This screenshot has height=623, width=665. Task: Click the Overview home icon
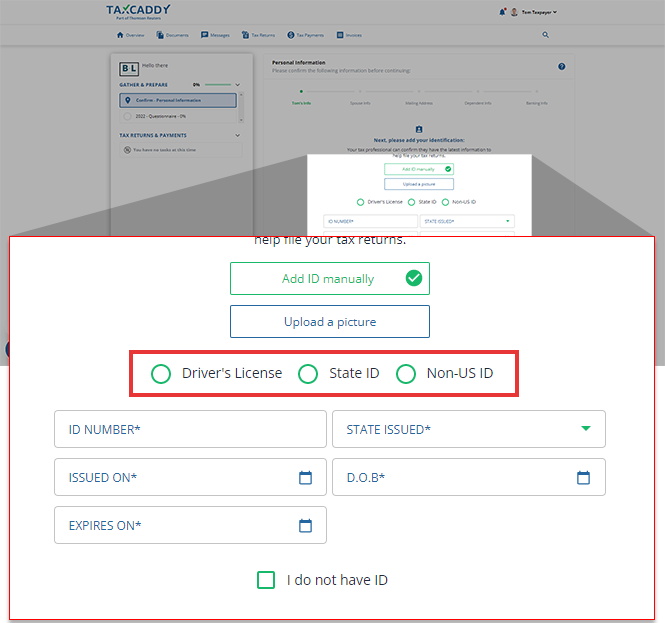coord(120,35)
